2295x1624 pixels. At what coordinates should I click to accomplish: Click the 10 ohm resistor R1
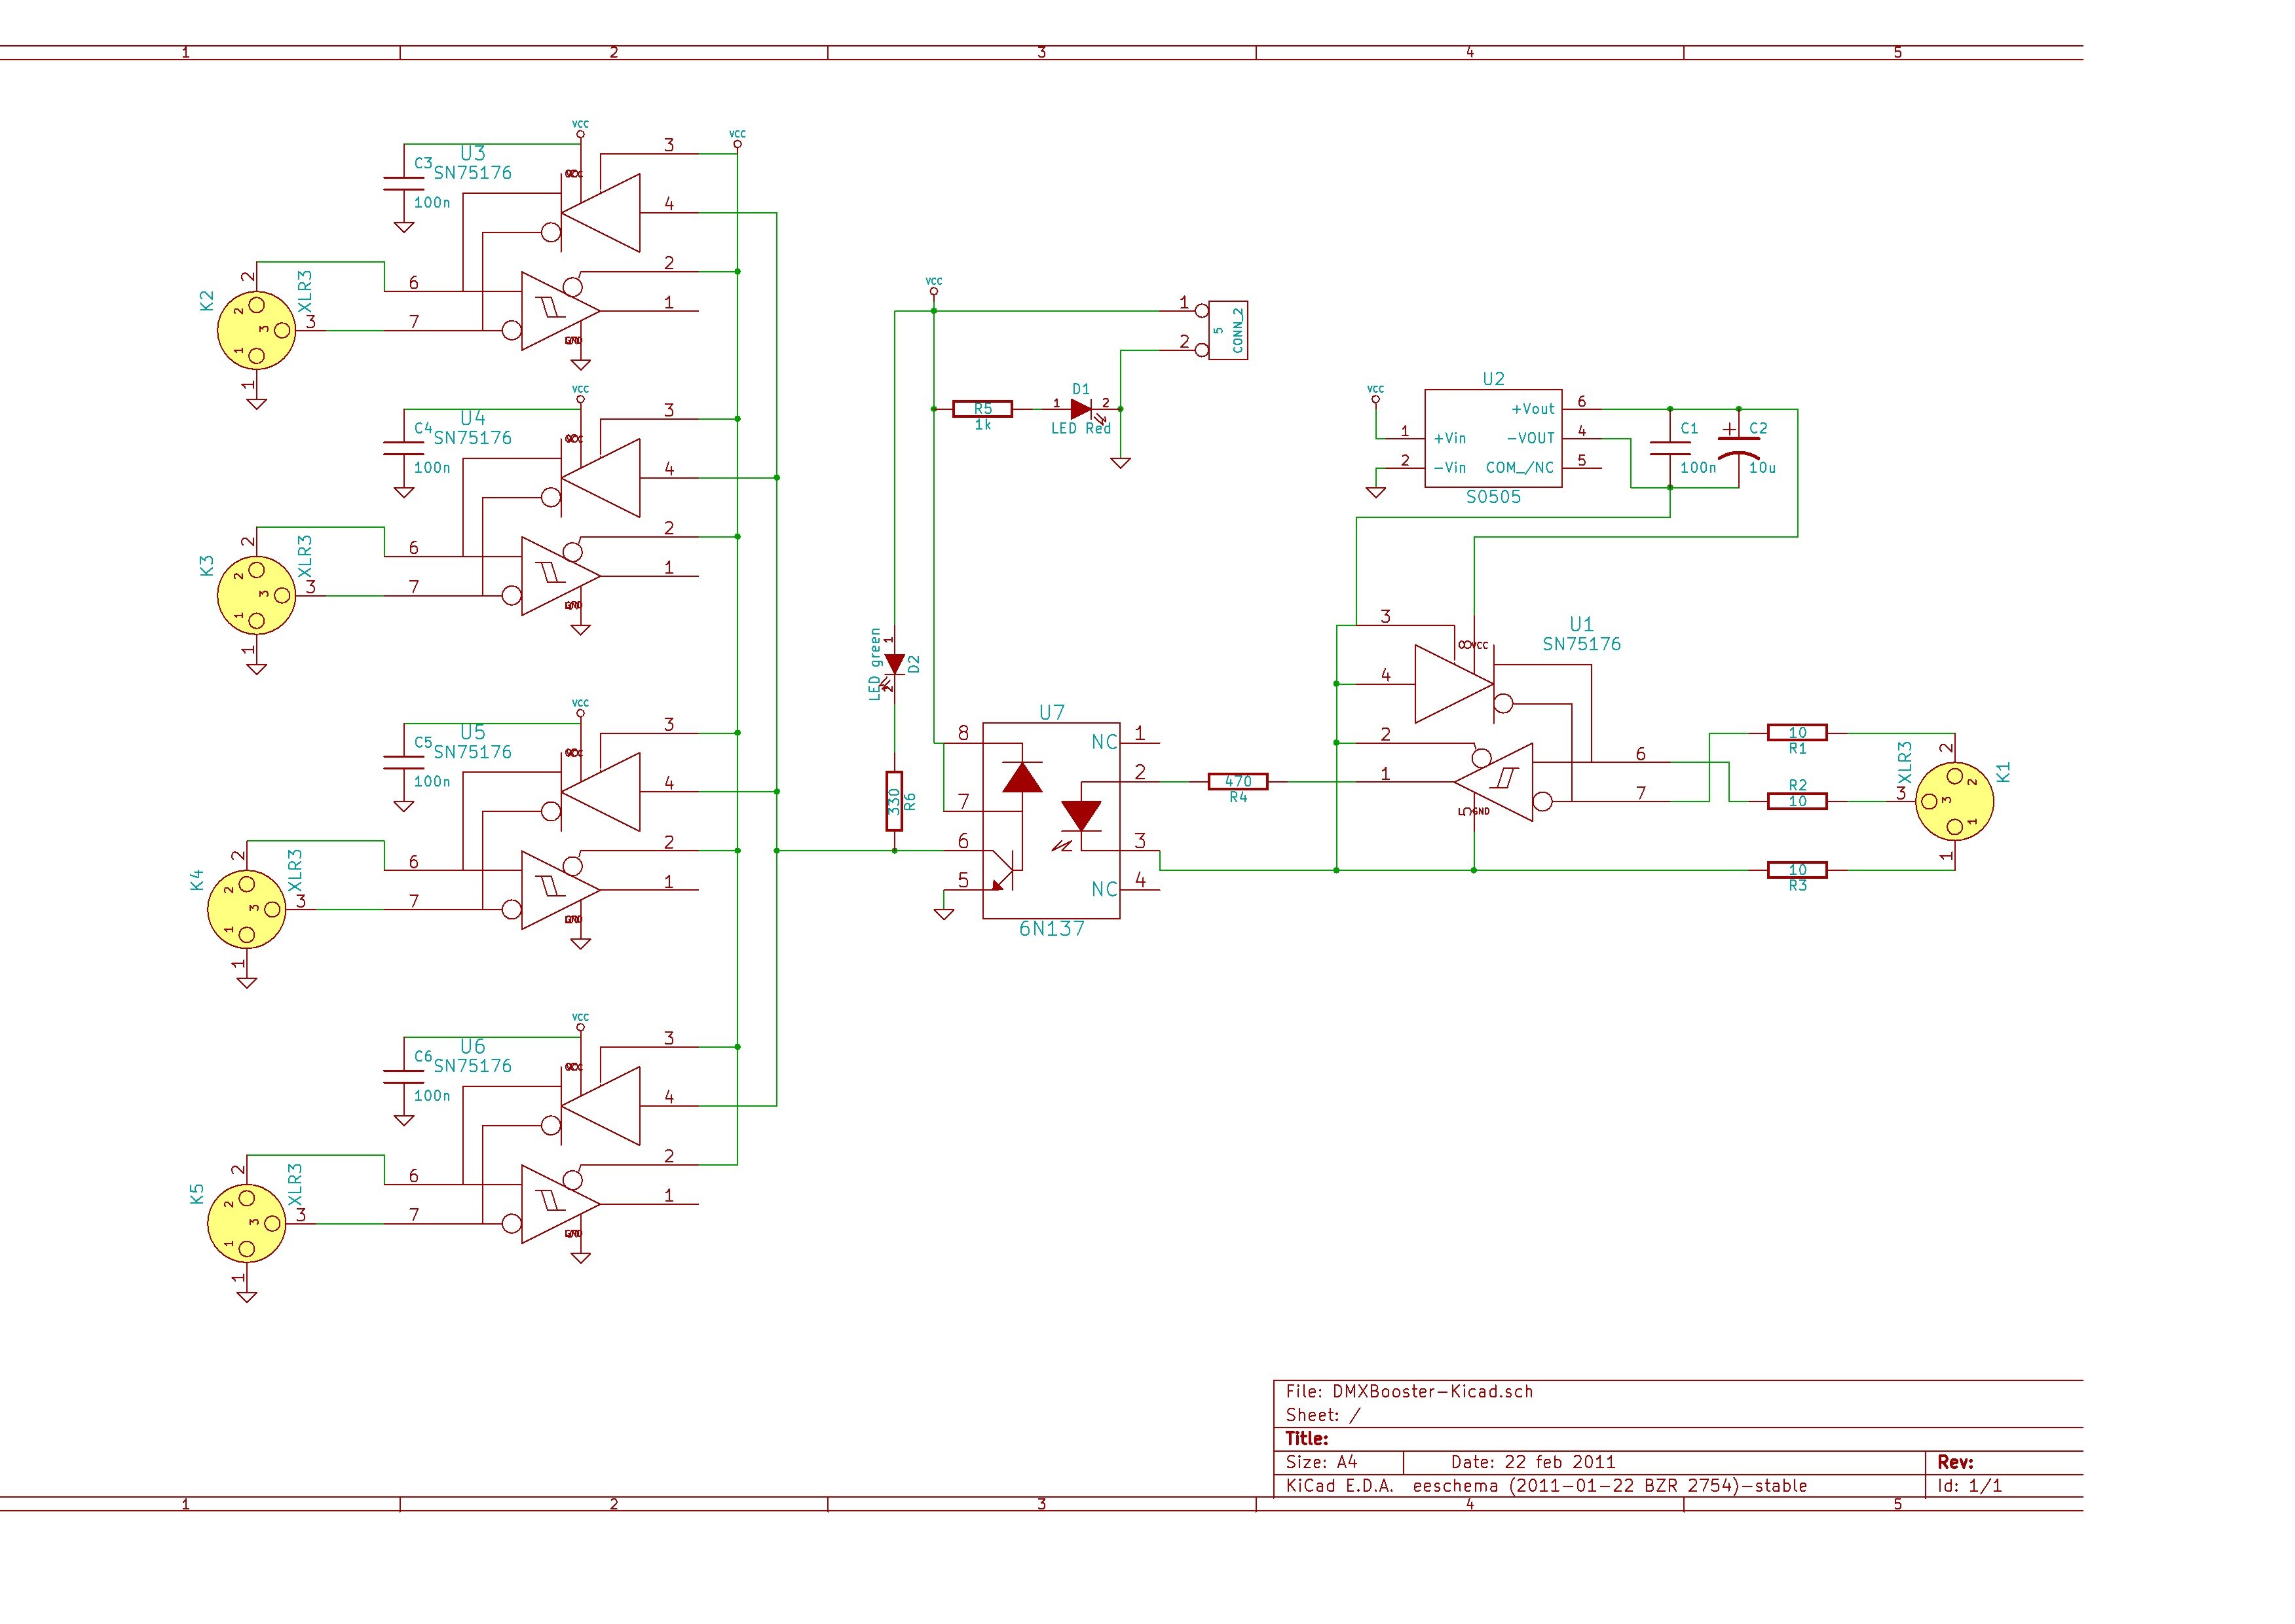coord(1797,732)
